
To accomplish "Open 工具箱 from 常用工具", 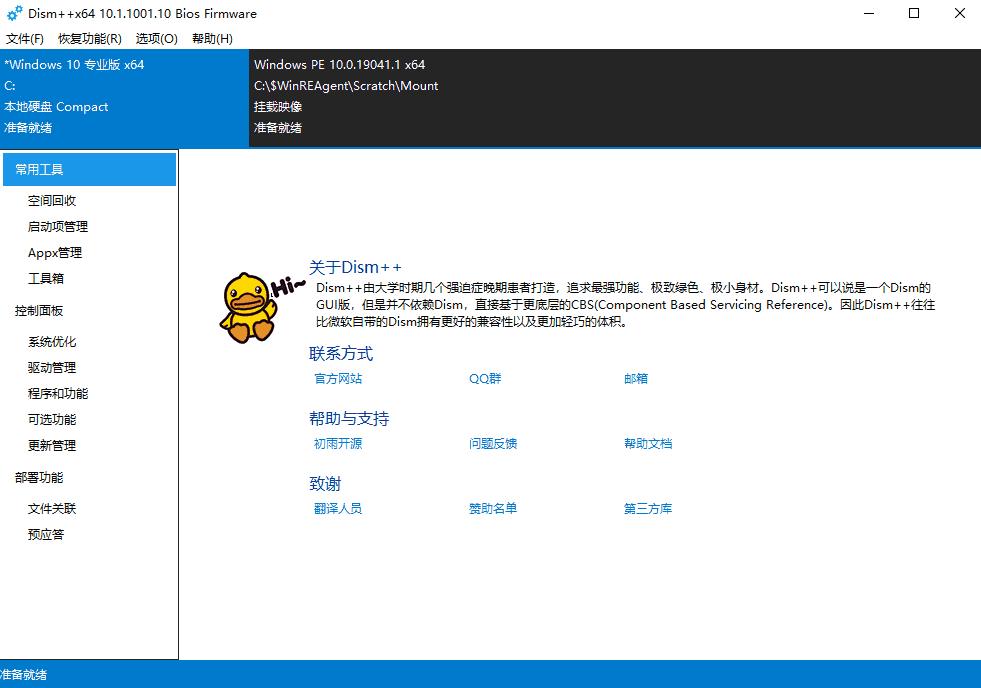I will pyautogui.click(x=45, y=278).
